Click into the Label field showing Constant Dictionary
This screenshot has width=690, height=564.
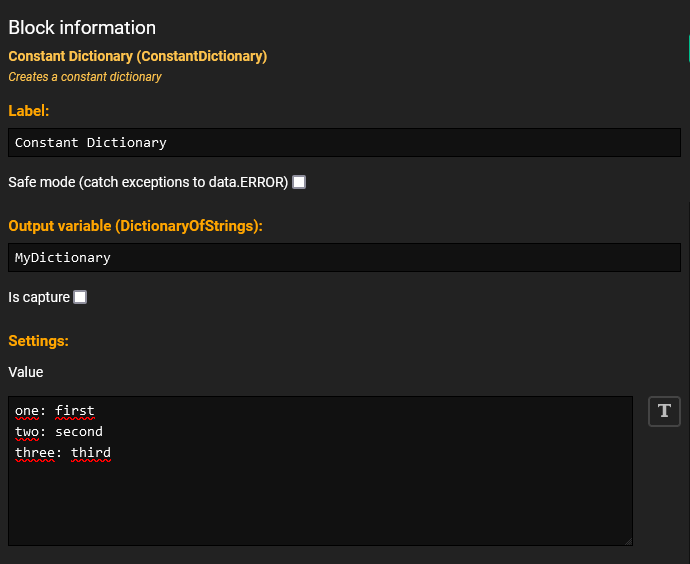click(344, 143)
